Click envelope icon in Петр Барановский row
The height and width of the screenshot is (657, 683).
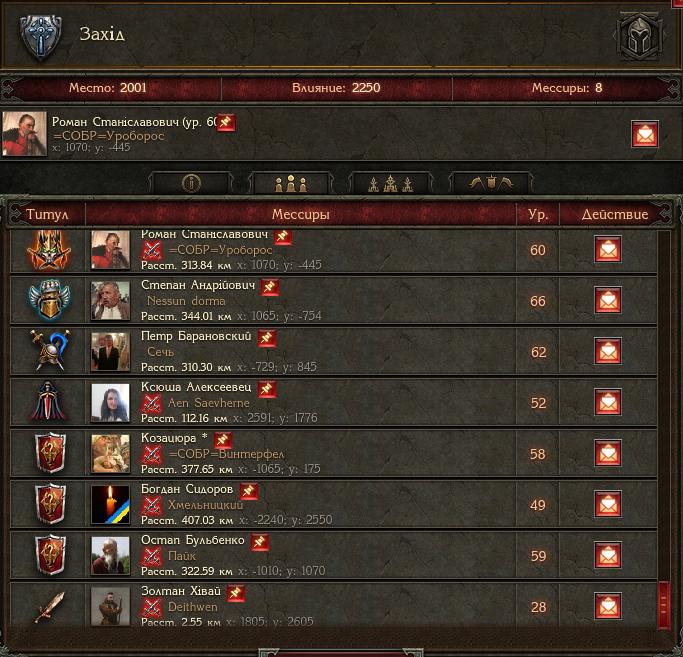(608, 351)
